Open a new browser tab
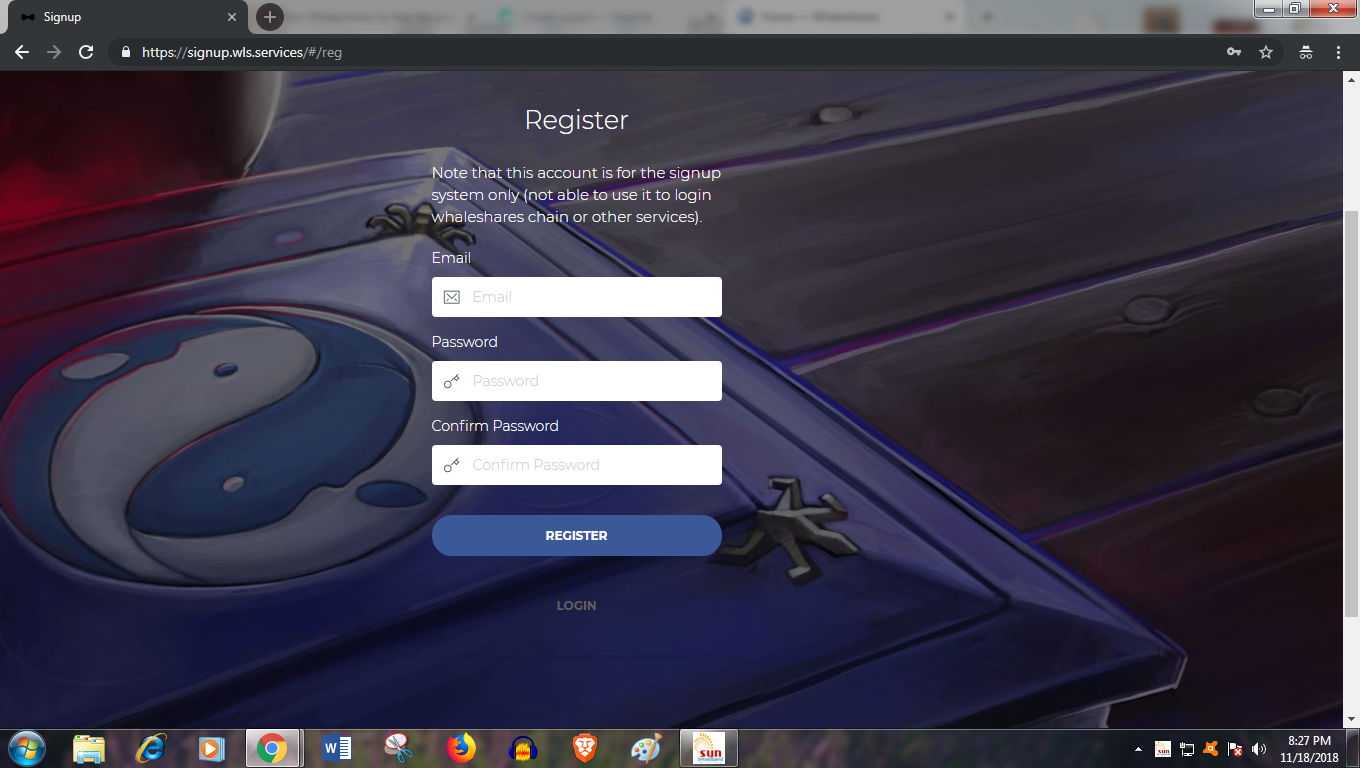This screenshot has width=1360, height=768. tap(270, 17)
